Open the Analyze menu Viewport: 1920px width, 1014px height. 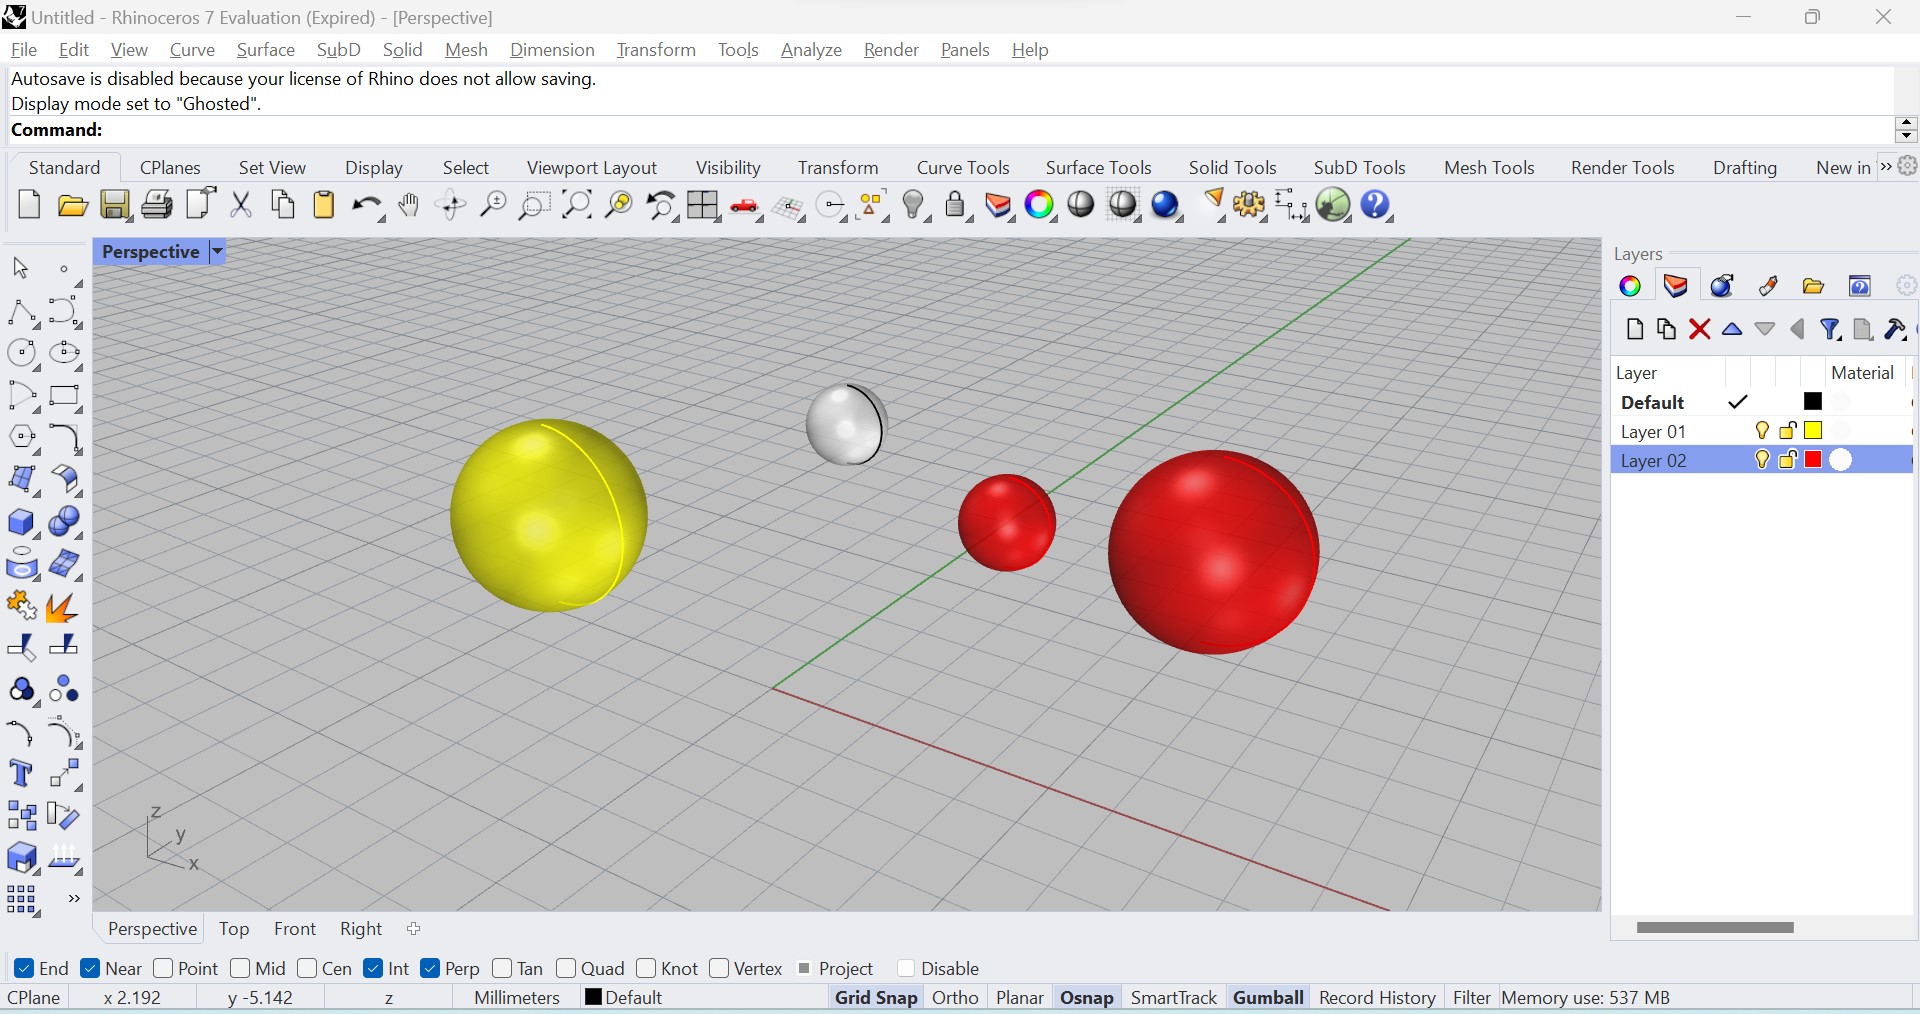click(x=811, y=50)
